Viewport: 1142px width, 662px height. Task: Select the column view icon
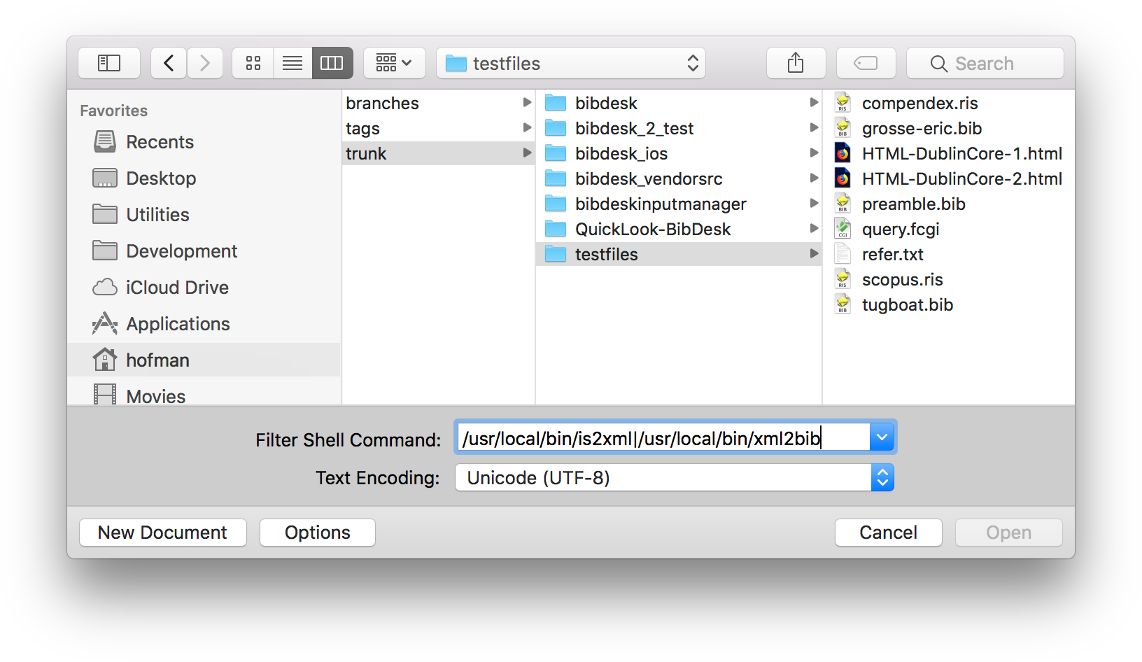click(x=332, y=62)
